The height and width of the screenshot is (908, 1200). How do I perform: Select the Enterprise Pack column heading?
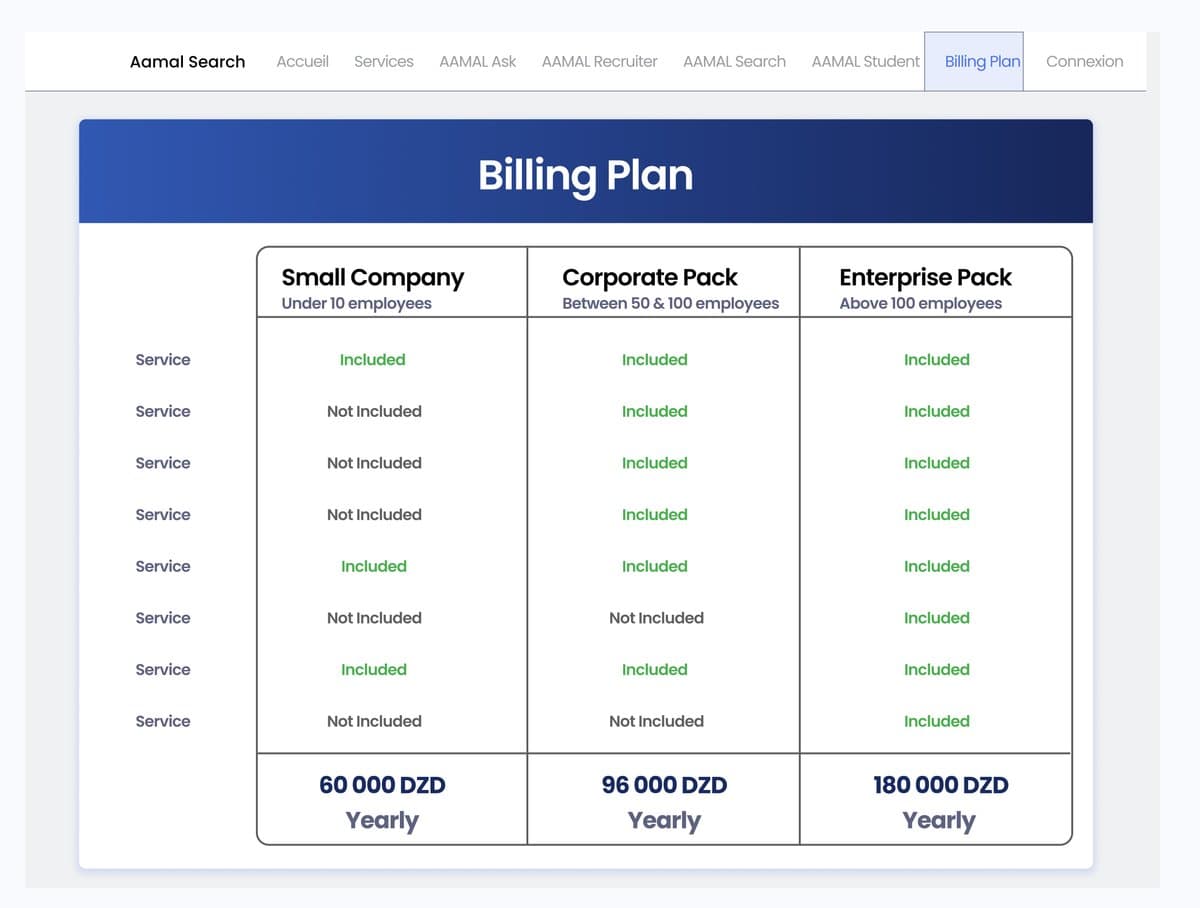[x=926, y=277]
